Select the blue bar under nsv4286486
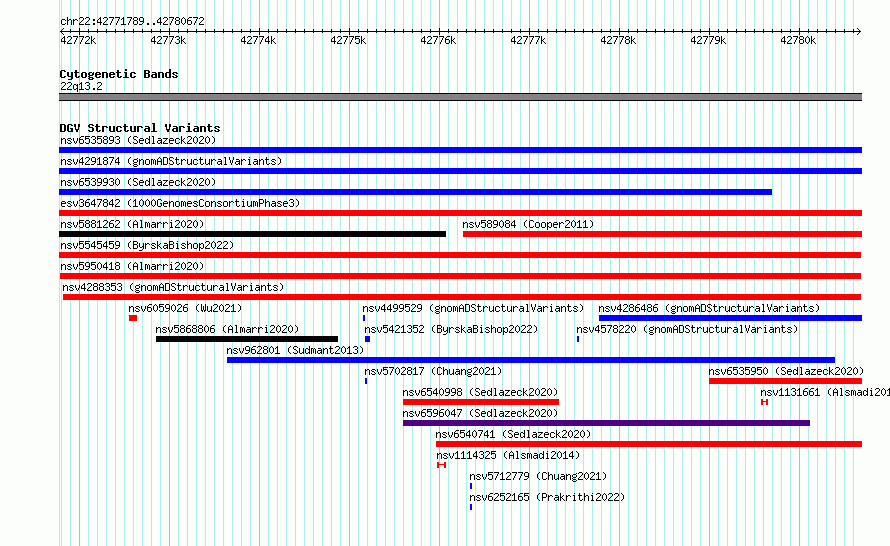This screenshot has height=546, width=890. pyautogui.click(x=731, y=318)
